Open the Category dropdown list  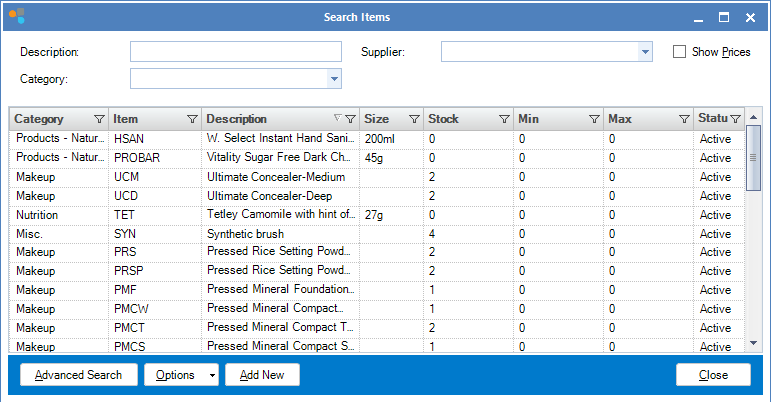click(x=334, y=79)
